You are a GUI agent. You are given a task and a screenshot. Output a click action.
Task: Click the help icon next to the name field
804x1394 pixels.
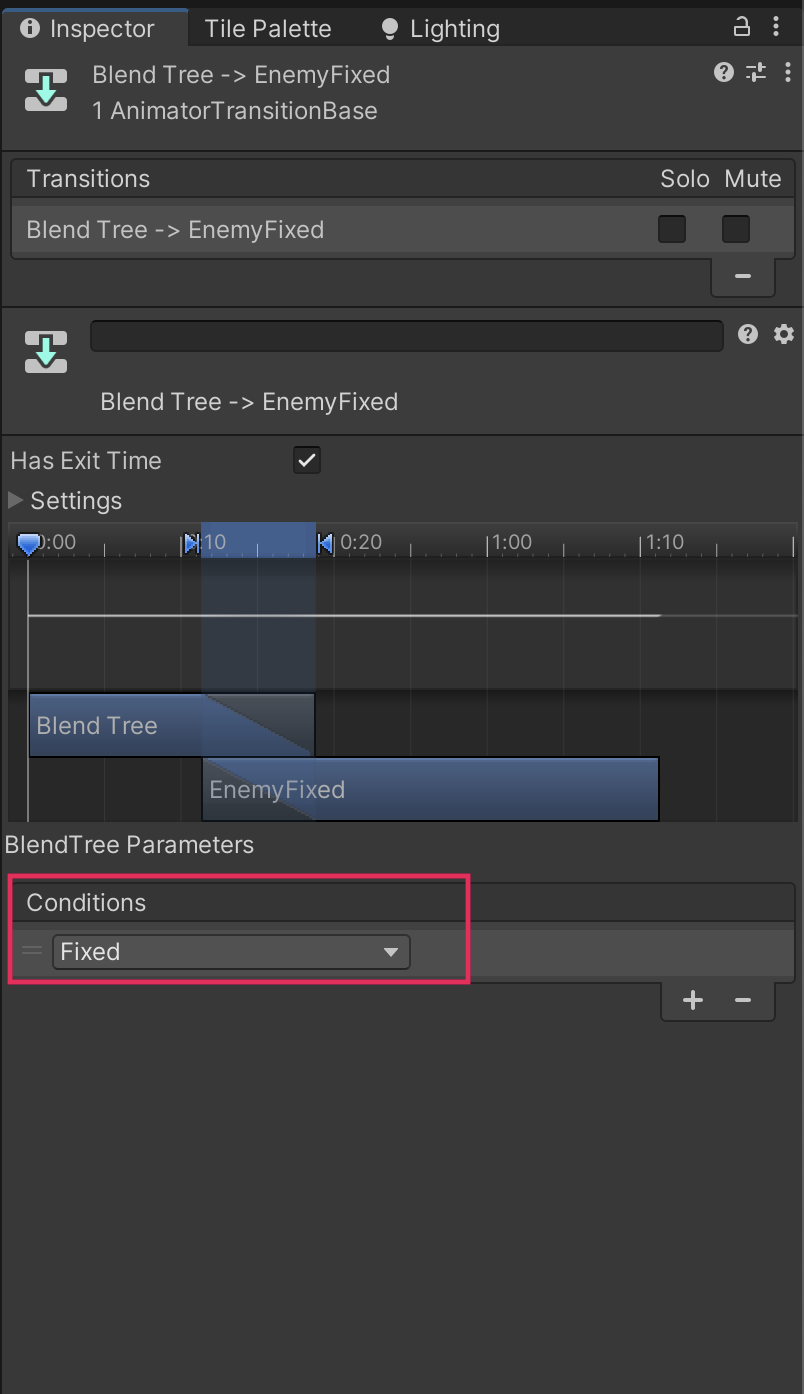coord(748,334)
